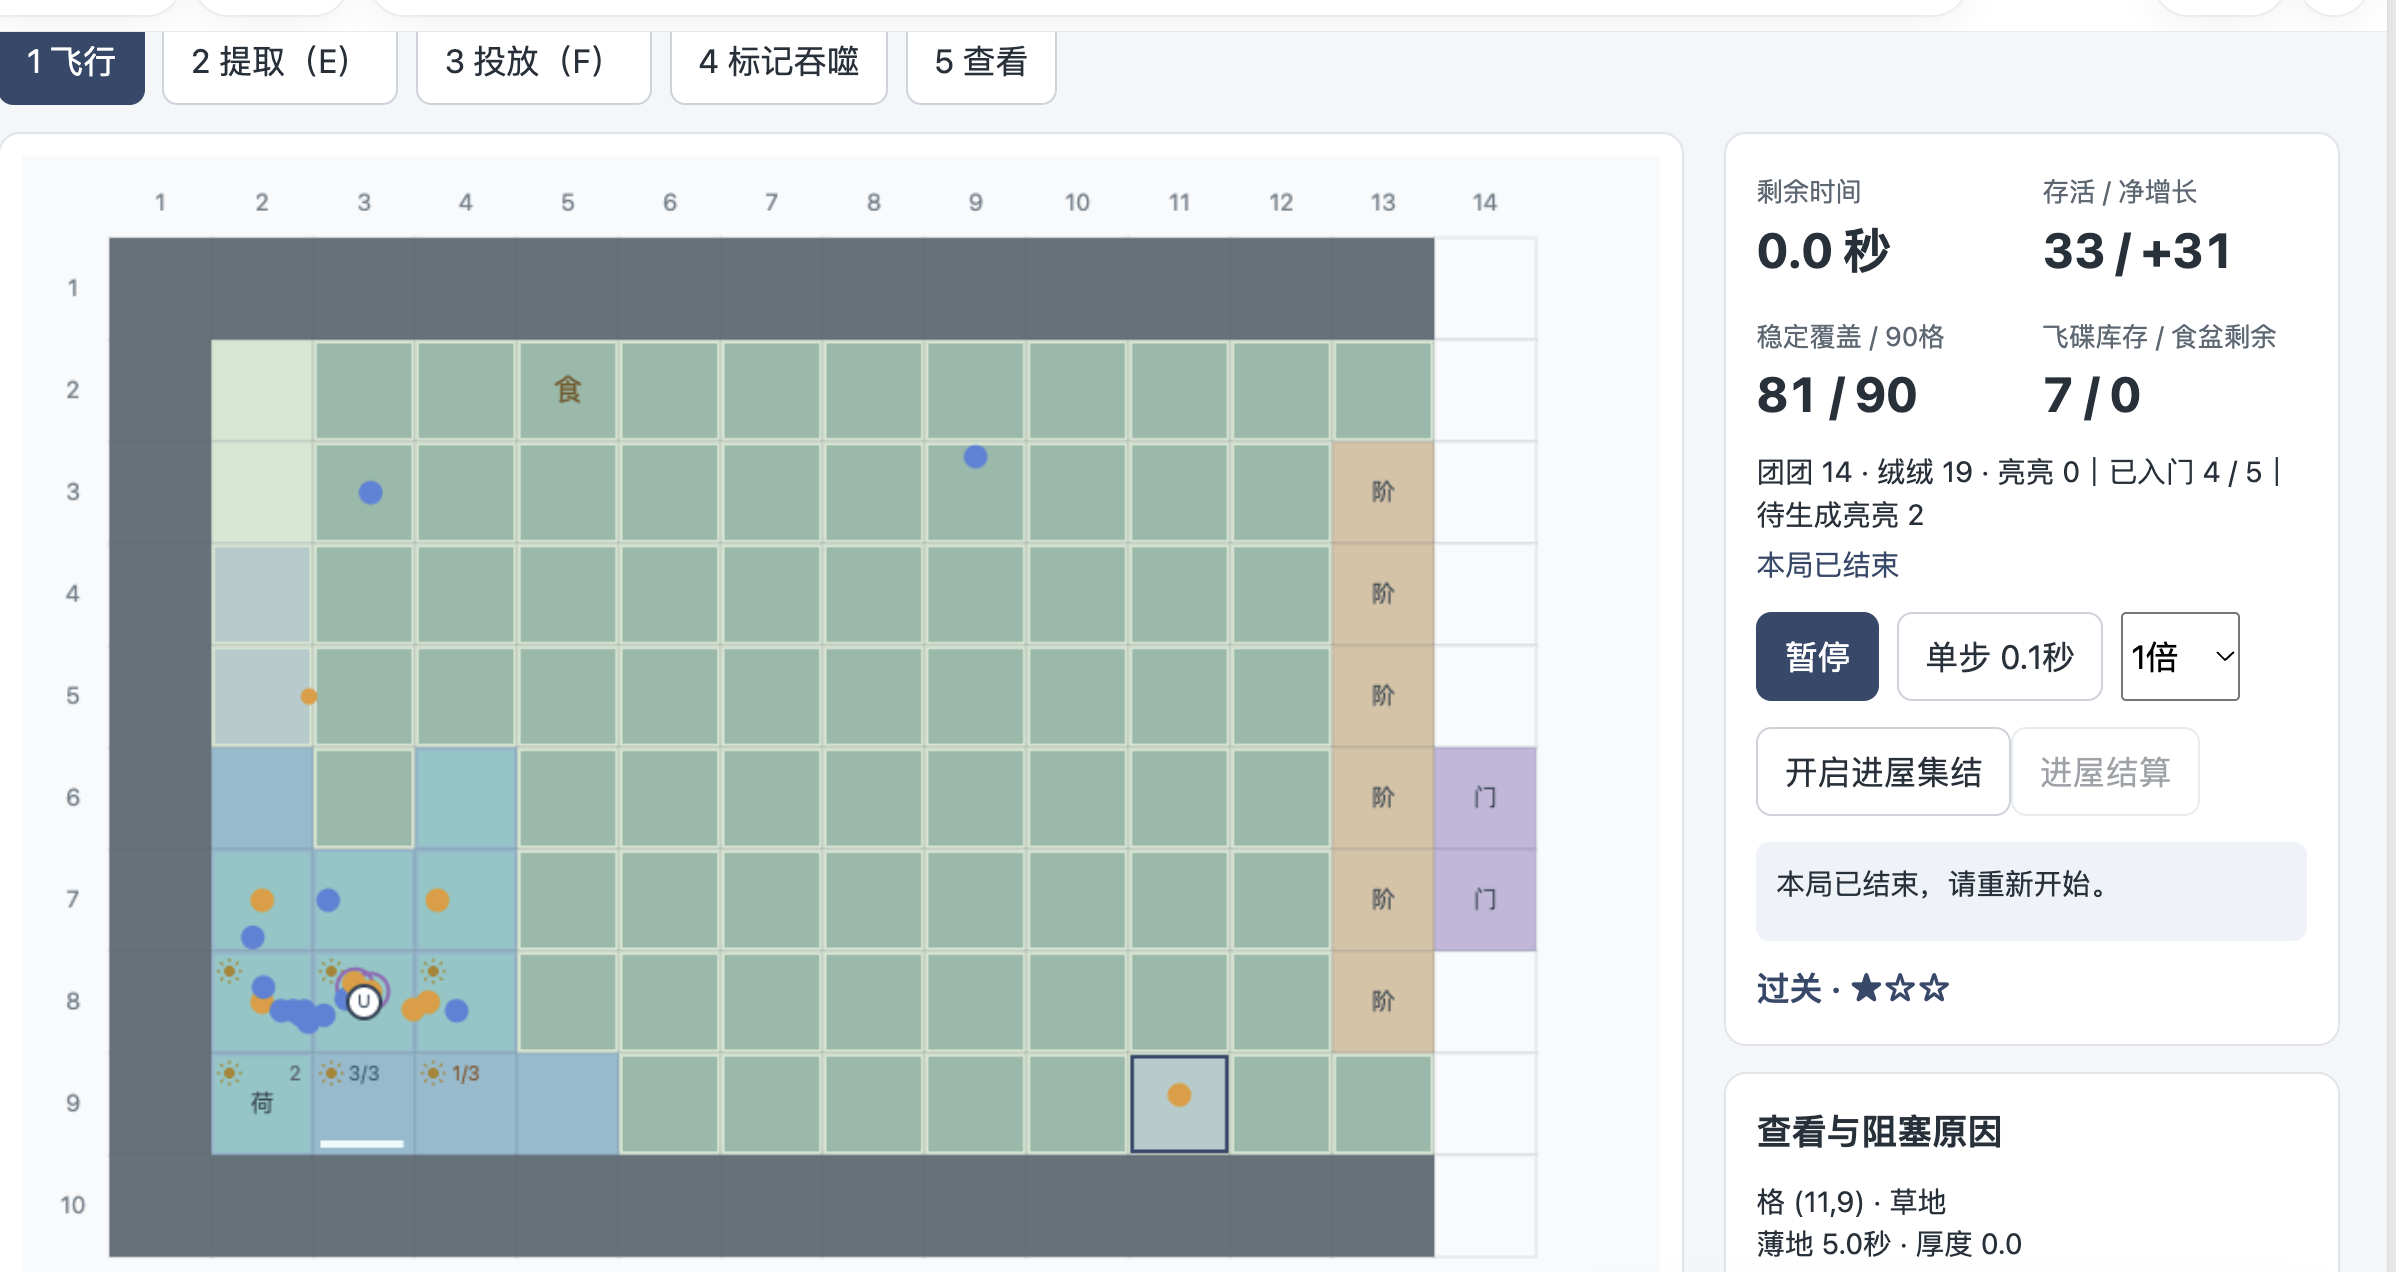Switch to 2 提取 (E) mode
The height and width of the screenshot is (1272, 2396).
click(x=280, y=63)
